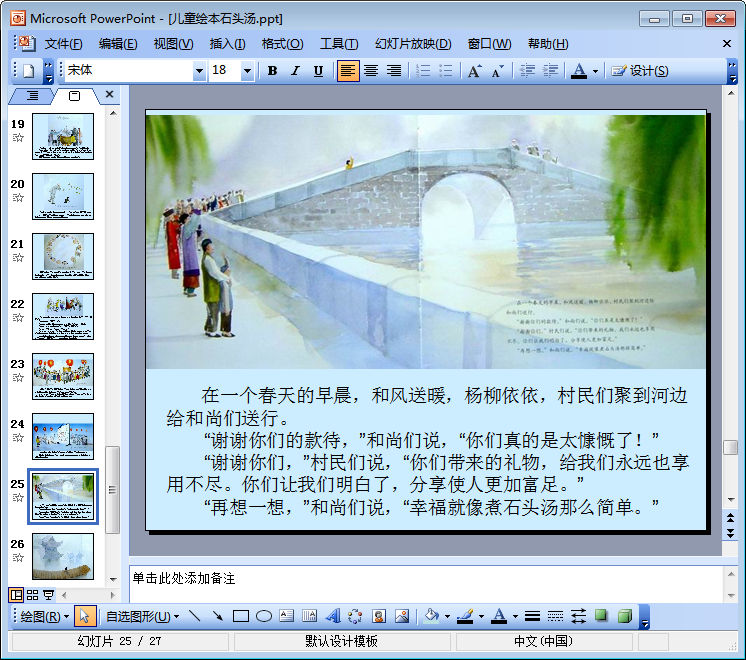Open the 设计(S) design pane

[640, 71]
